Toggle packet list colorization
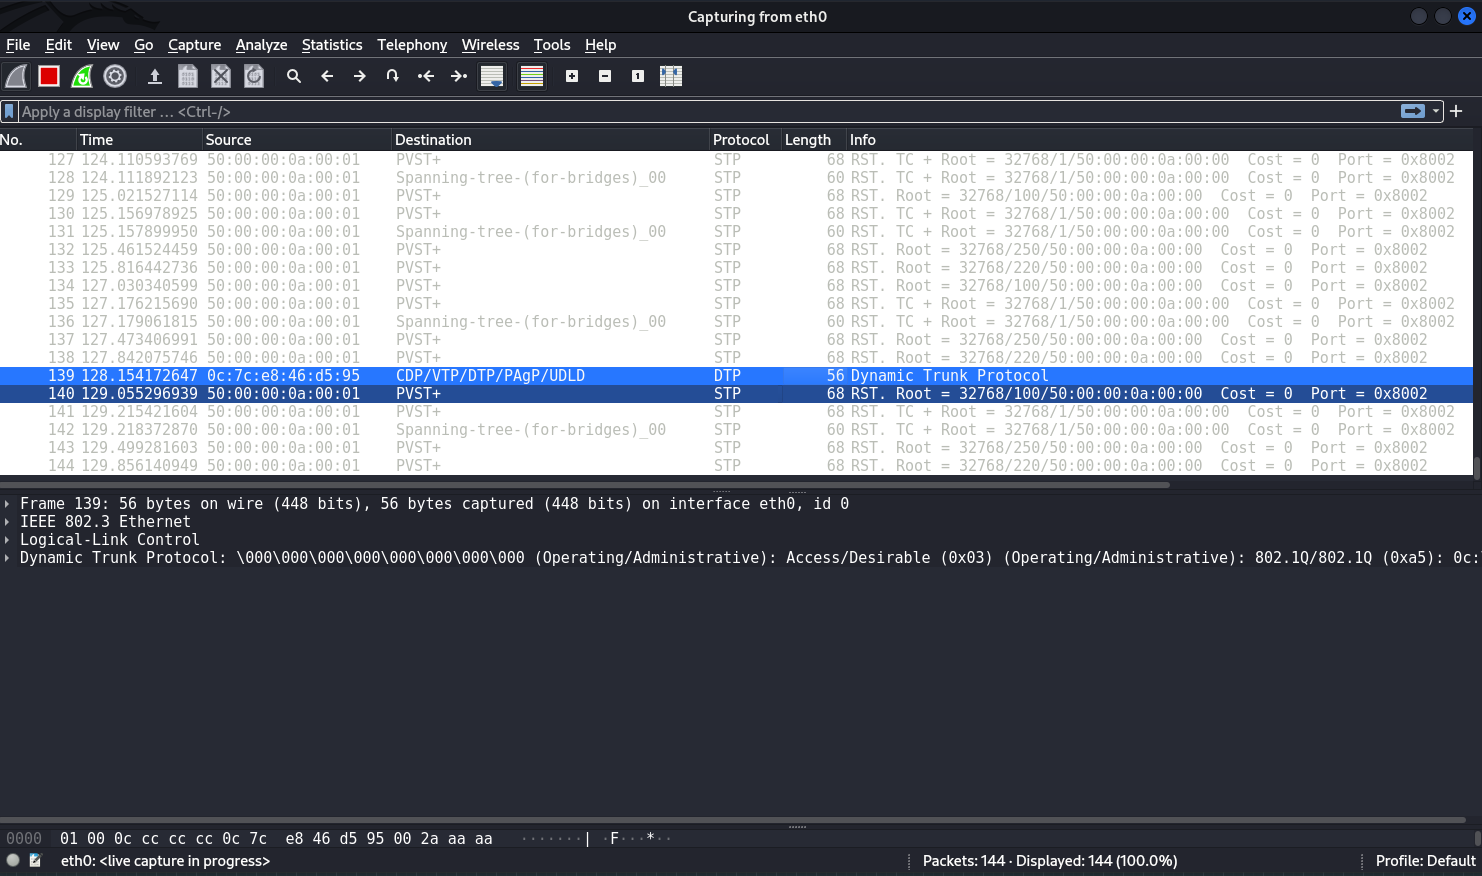 tap(532, 76)
